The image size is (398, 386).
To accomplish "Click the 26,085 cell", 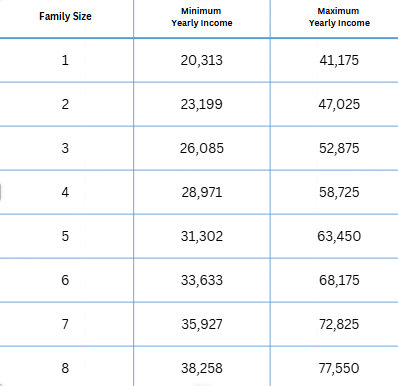I will point(202,148).
